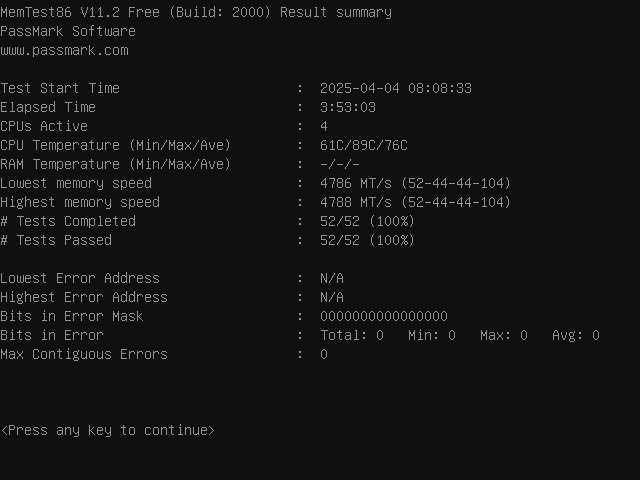Click the PassMark Software text line
This screenshot has width=640, height=480.
(68, 31)
